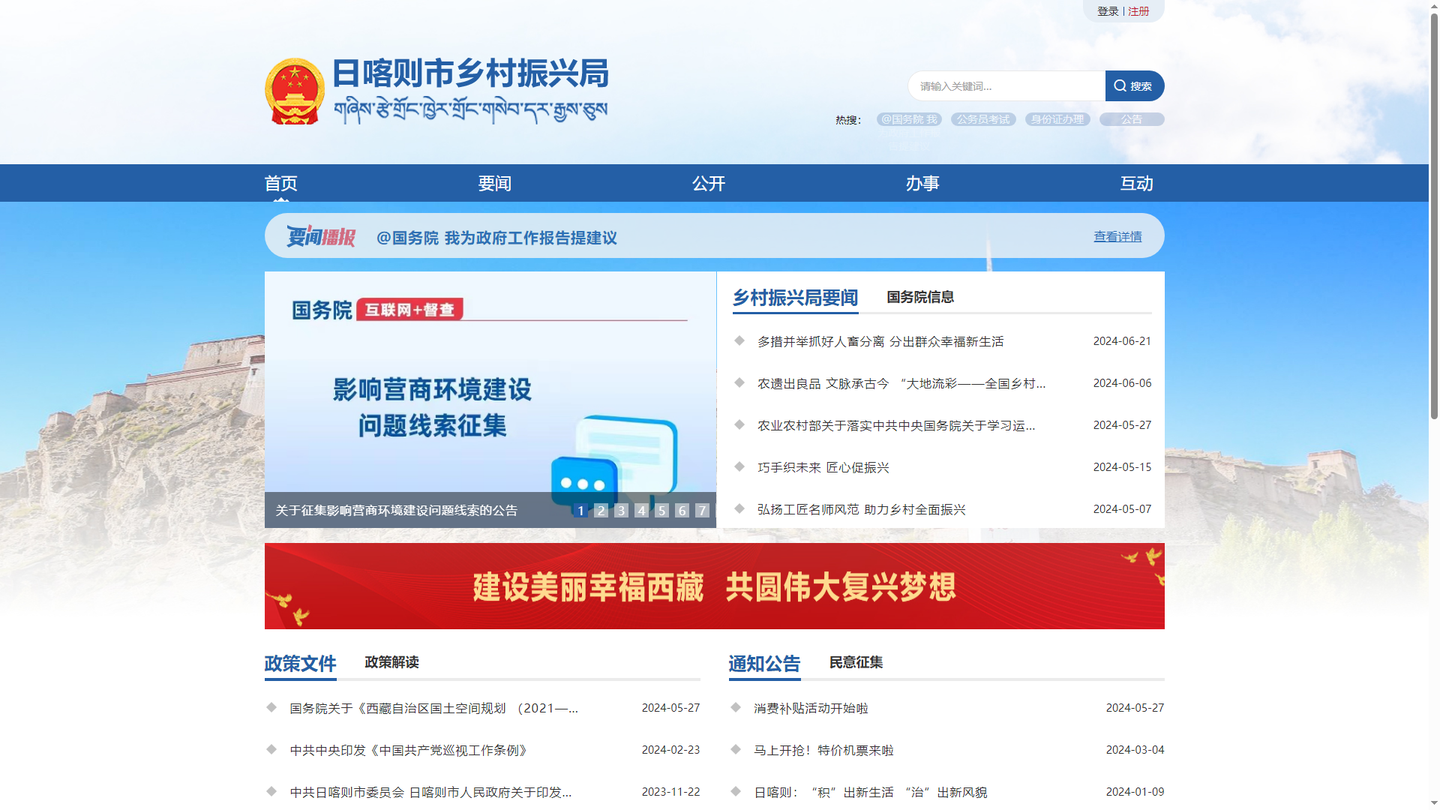This screenshot has height=810, width=1440.
Task: Switch to 通知公告 tab
Action: [764, 663]
